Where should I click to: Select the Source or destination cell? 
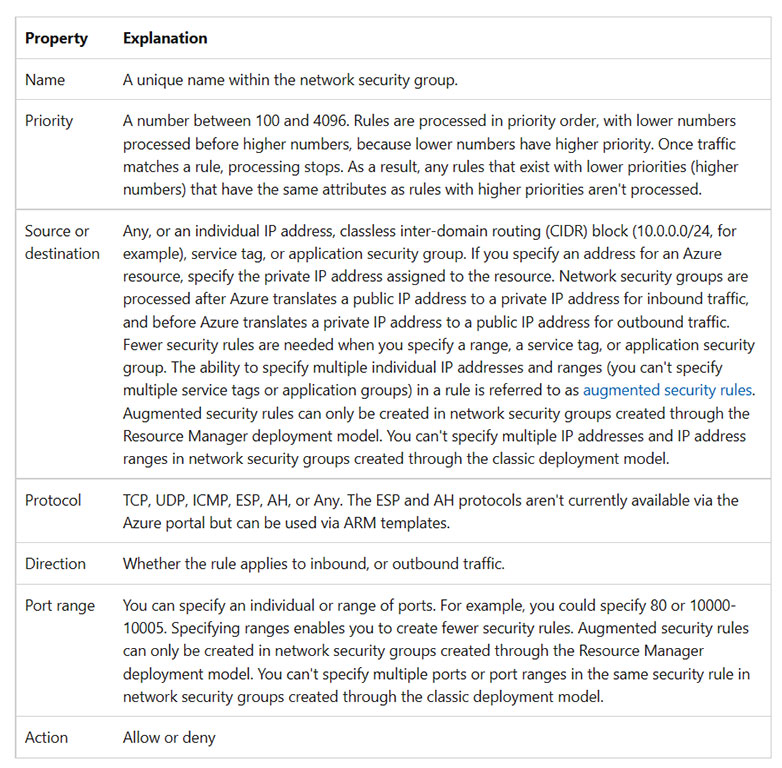pyautogui.click(x=62, y=242)
